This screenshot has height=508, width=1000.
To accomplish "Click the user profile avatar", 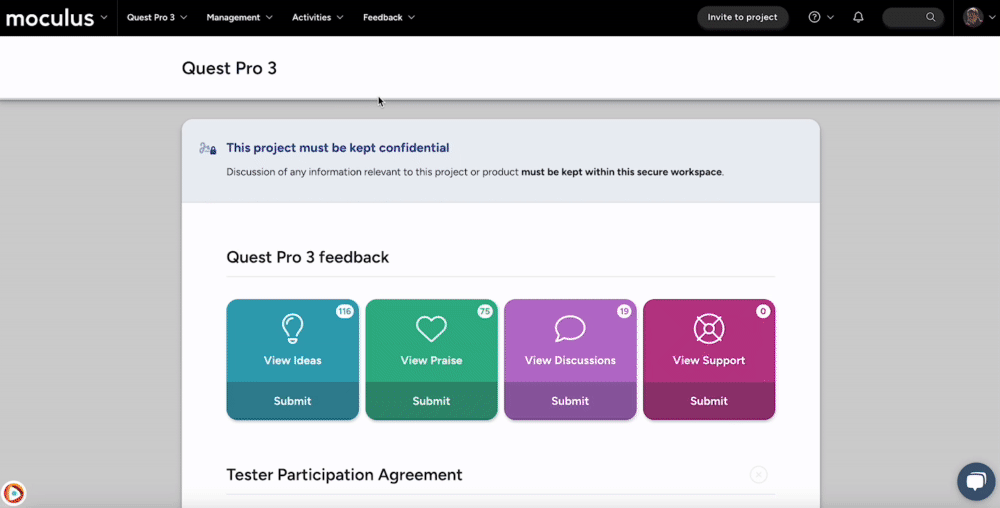I will point(973,17).
